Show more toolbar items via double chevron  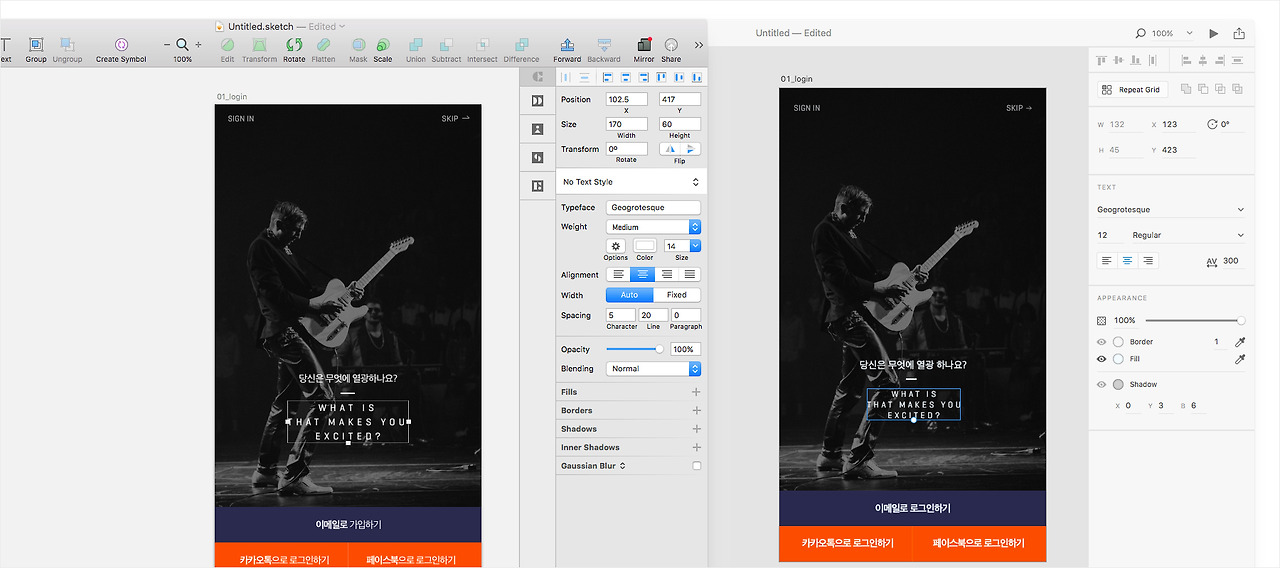(698, 45)
